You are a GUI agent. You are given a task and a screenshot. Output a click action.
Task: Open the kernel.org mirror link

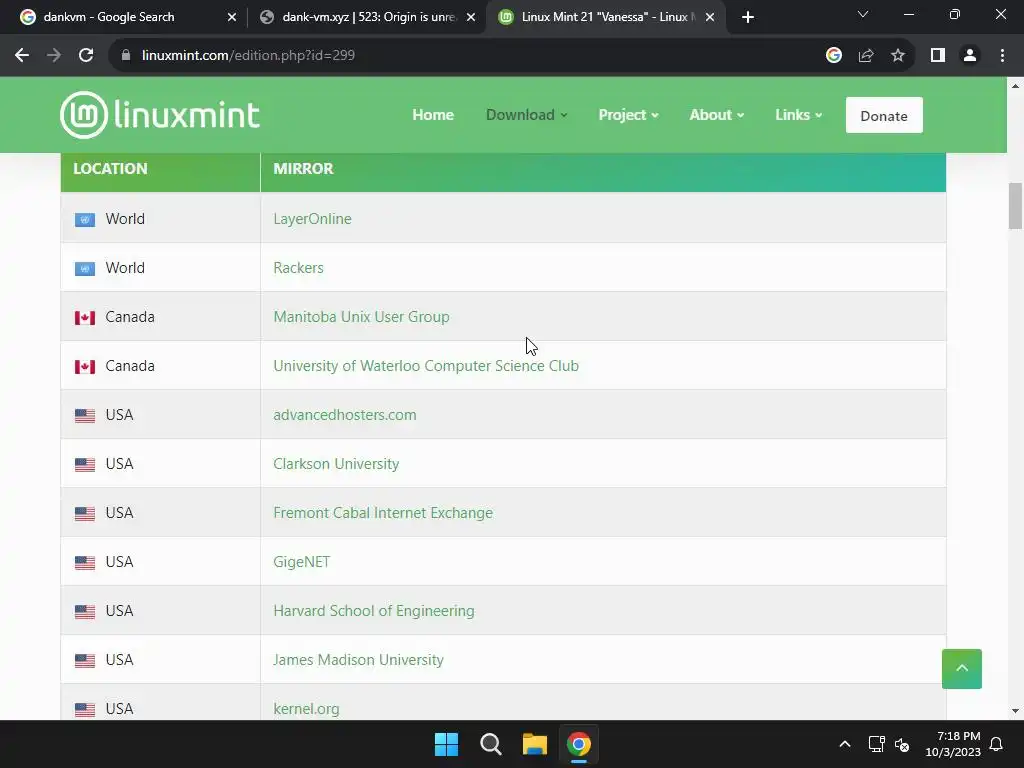point(306,709)
